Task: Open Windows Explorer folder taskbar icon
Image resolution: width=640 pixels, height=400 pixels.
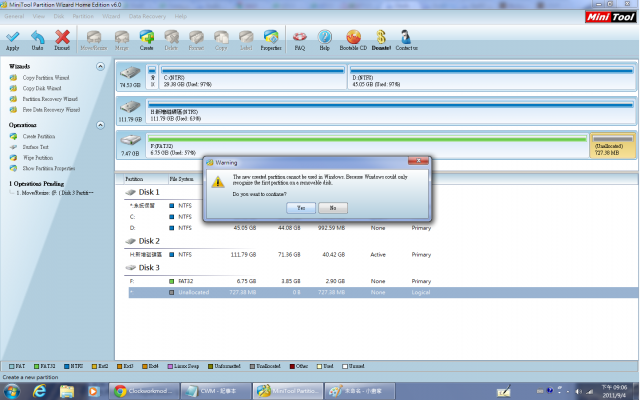Action: [x=67, y=391]
